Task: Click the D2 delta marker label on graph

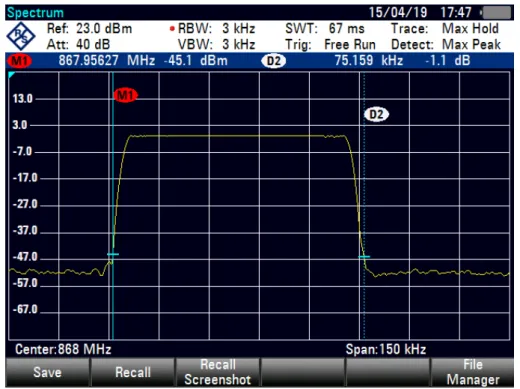Action: pos(376,114)
